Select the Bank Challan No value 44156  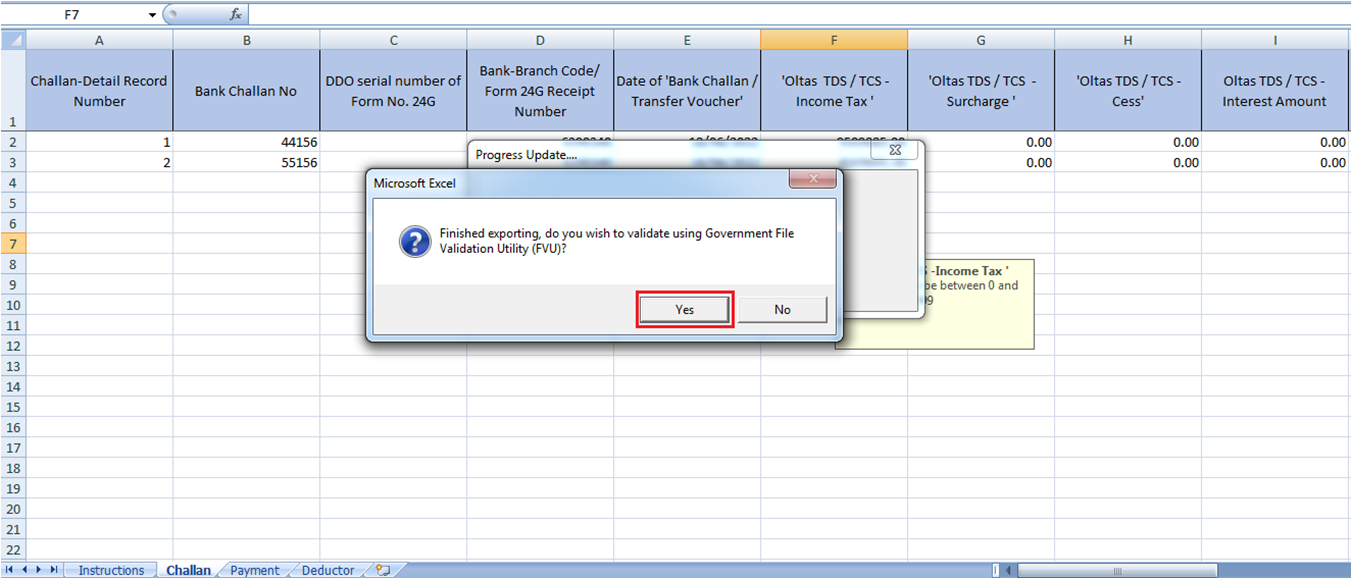click(246, 142)
